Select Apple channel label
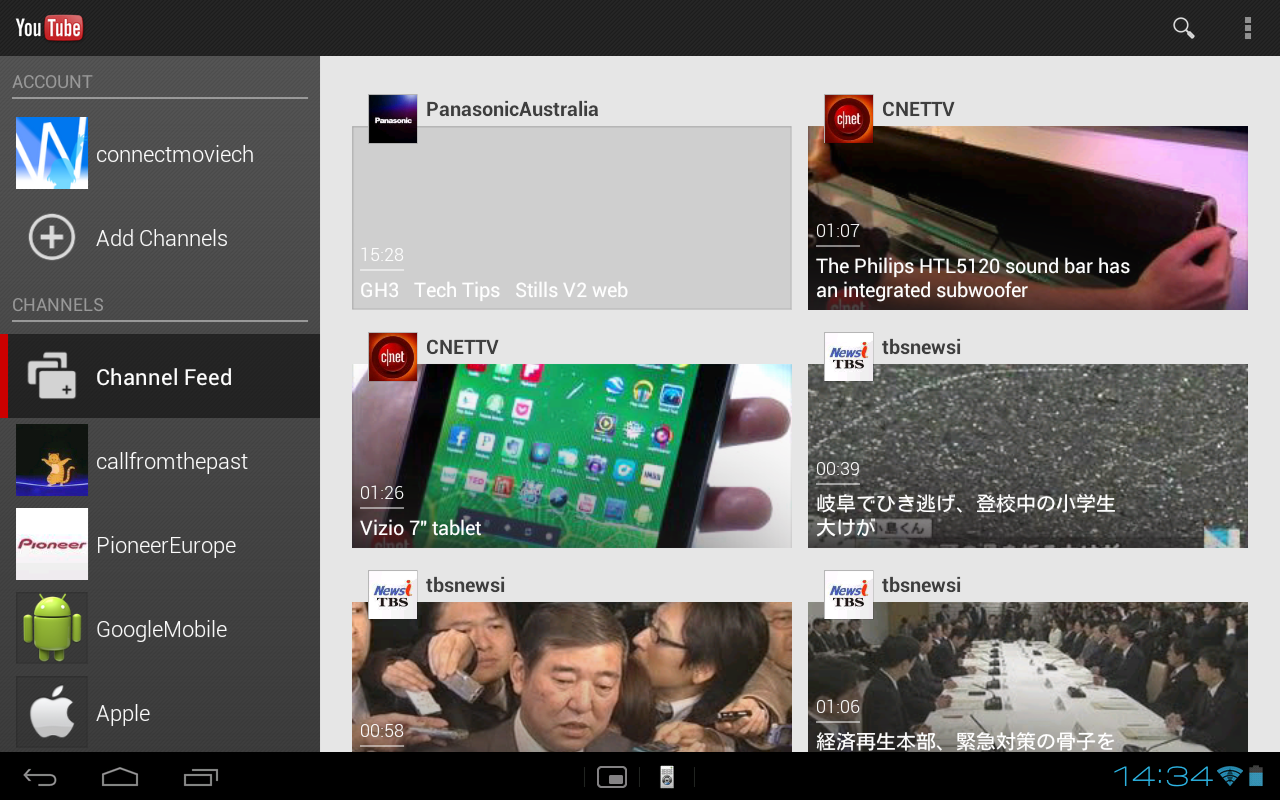 pyautogui.click(x=123, y=713)
